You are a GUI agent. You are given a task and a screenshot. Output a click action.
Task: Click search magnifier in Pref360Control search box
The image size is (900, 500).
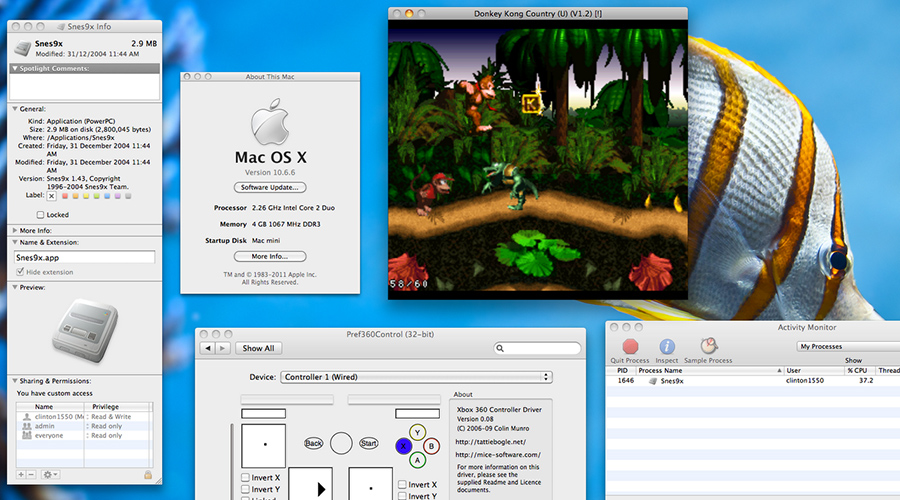[x=500, y=348]
